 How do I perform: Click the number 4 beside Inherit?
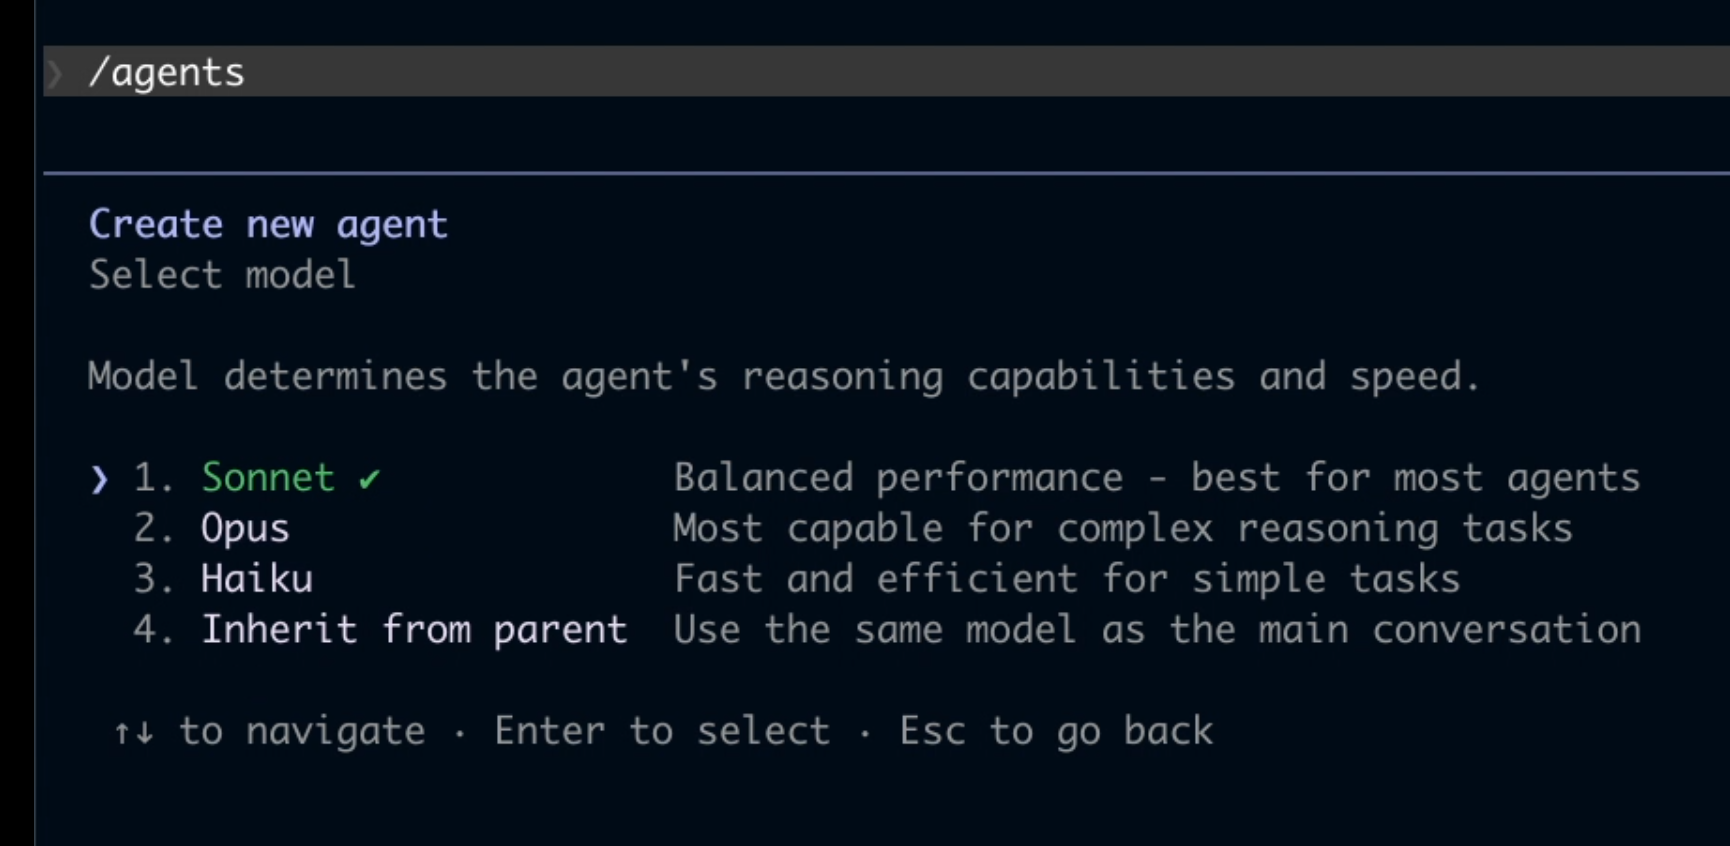(x=153, y=630)
